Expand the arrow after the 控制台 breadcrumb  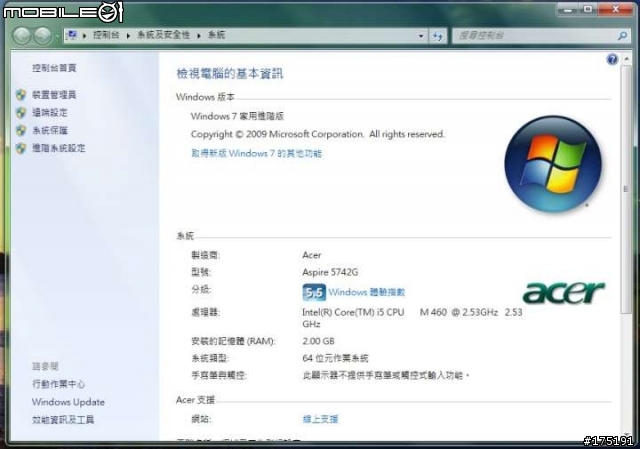click(x=128, y=36)
